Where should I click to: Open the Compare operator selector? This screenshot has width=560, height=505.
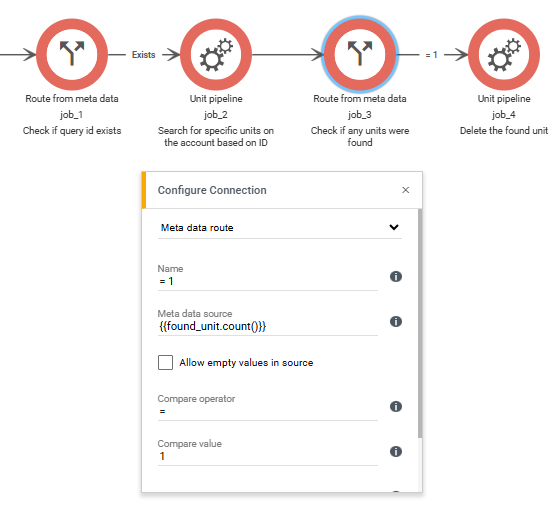(268, 411)
